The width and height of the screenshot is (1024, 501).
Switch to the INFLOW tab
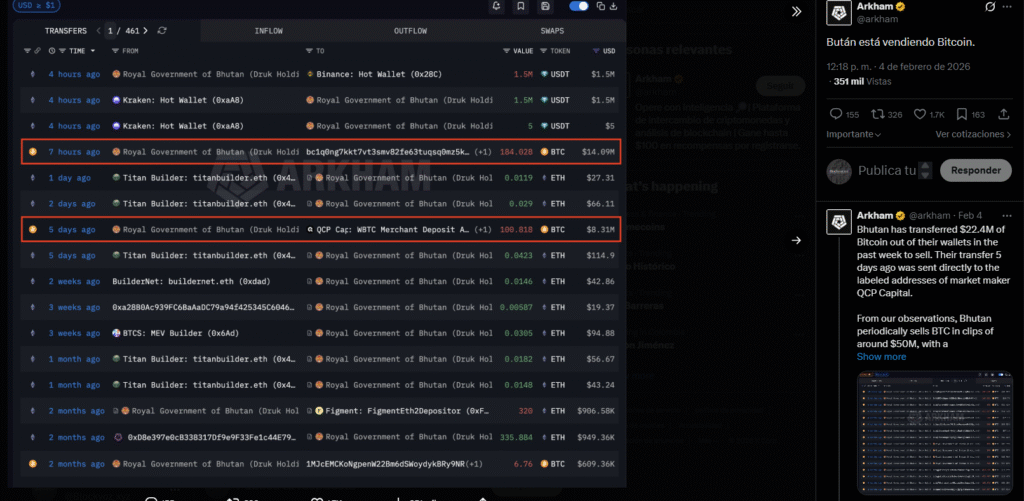[x=269, y=31]
